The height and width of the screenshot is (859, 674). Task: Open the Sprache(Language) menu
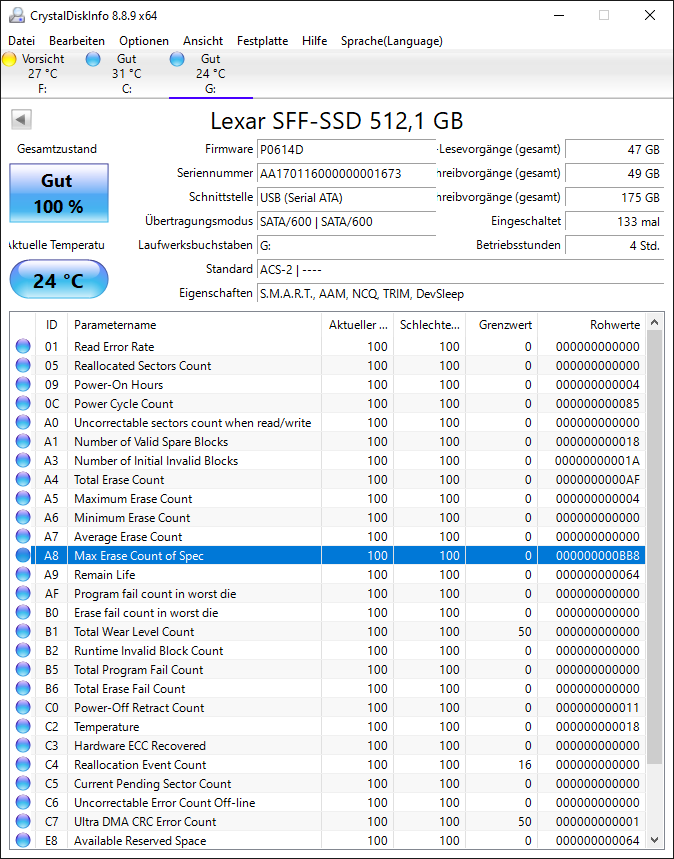[392, 41]
